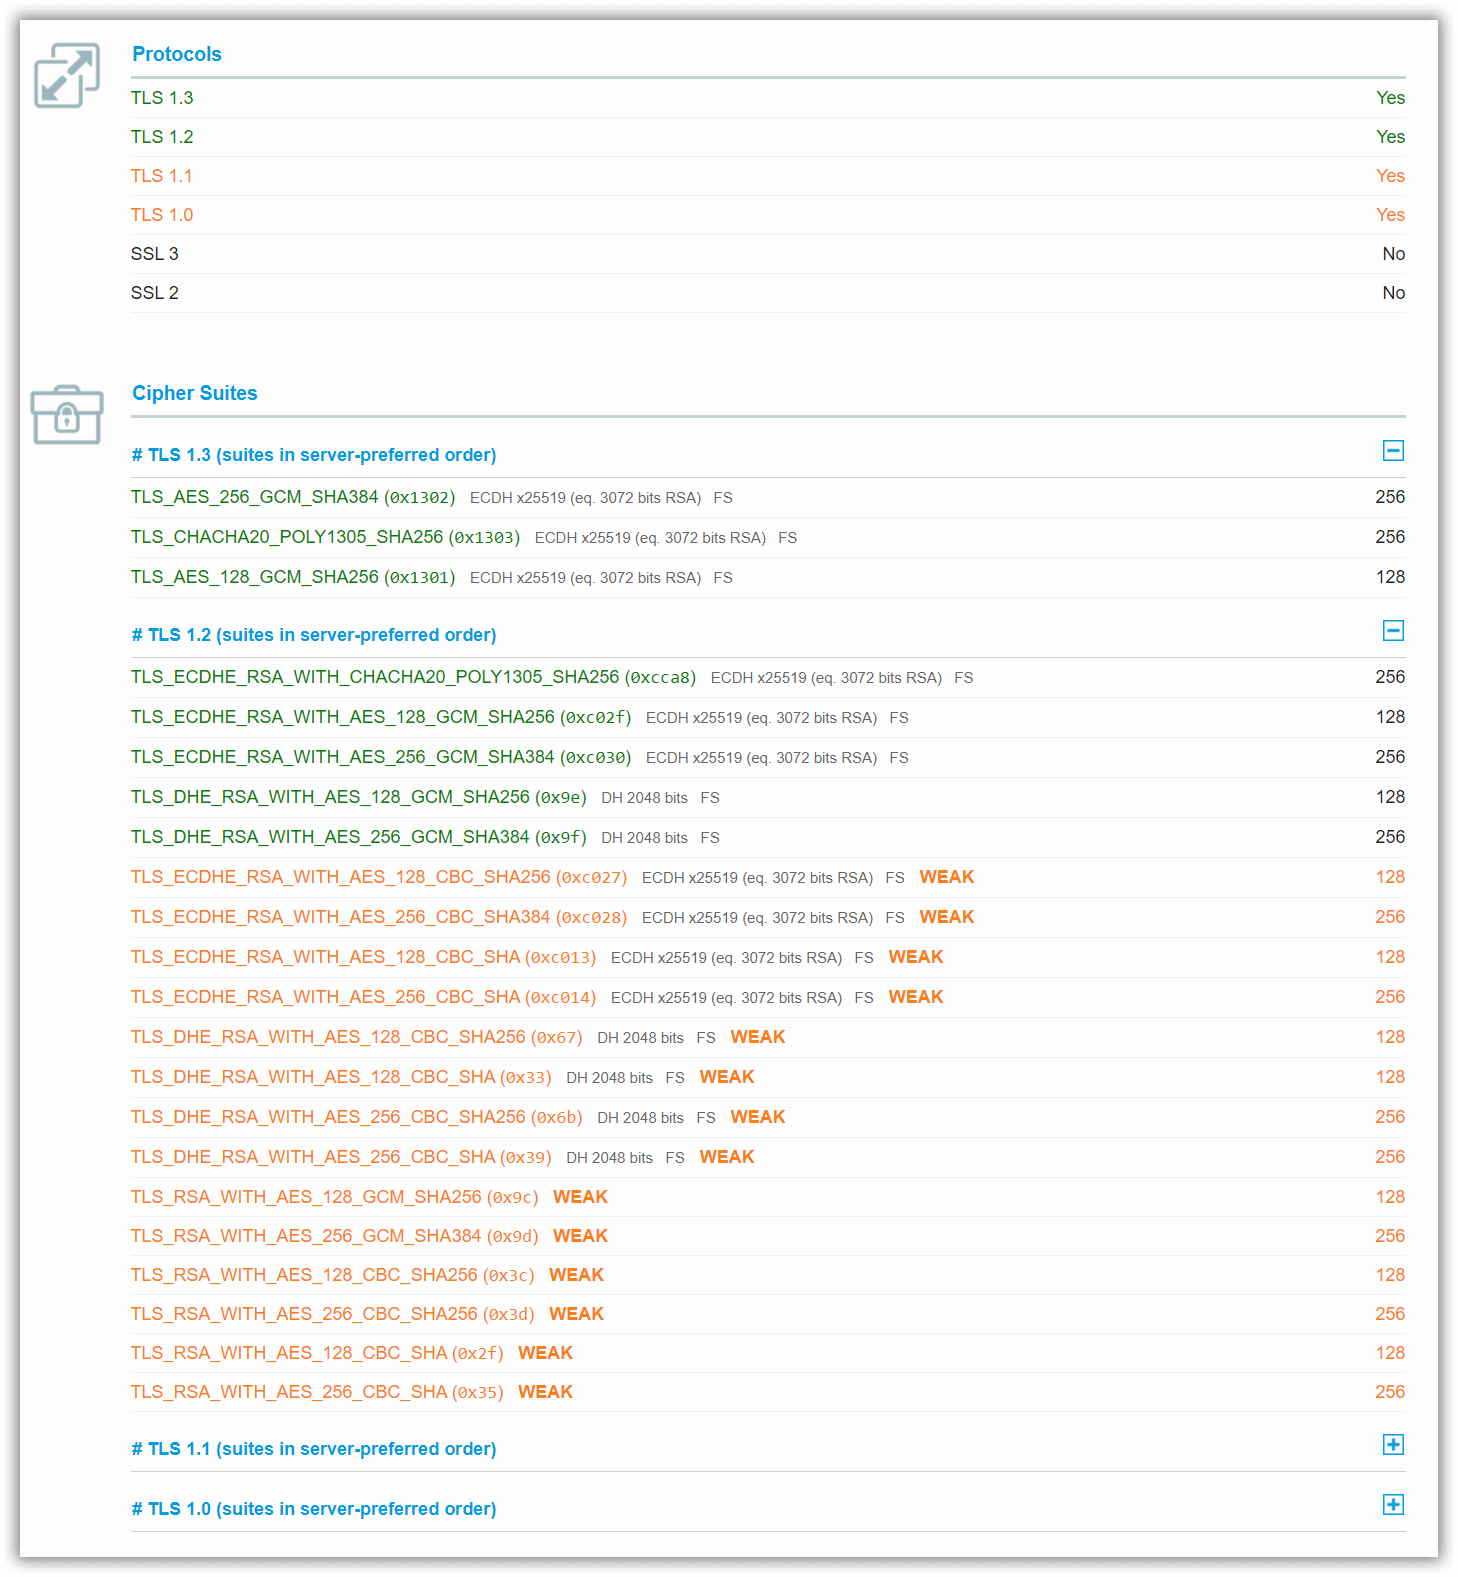This screenshot has height=1577, width=1458.
Task: Select the SSL 3 protocol label
Action: pos(155,254)
